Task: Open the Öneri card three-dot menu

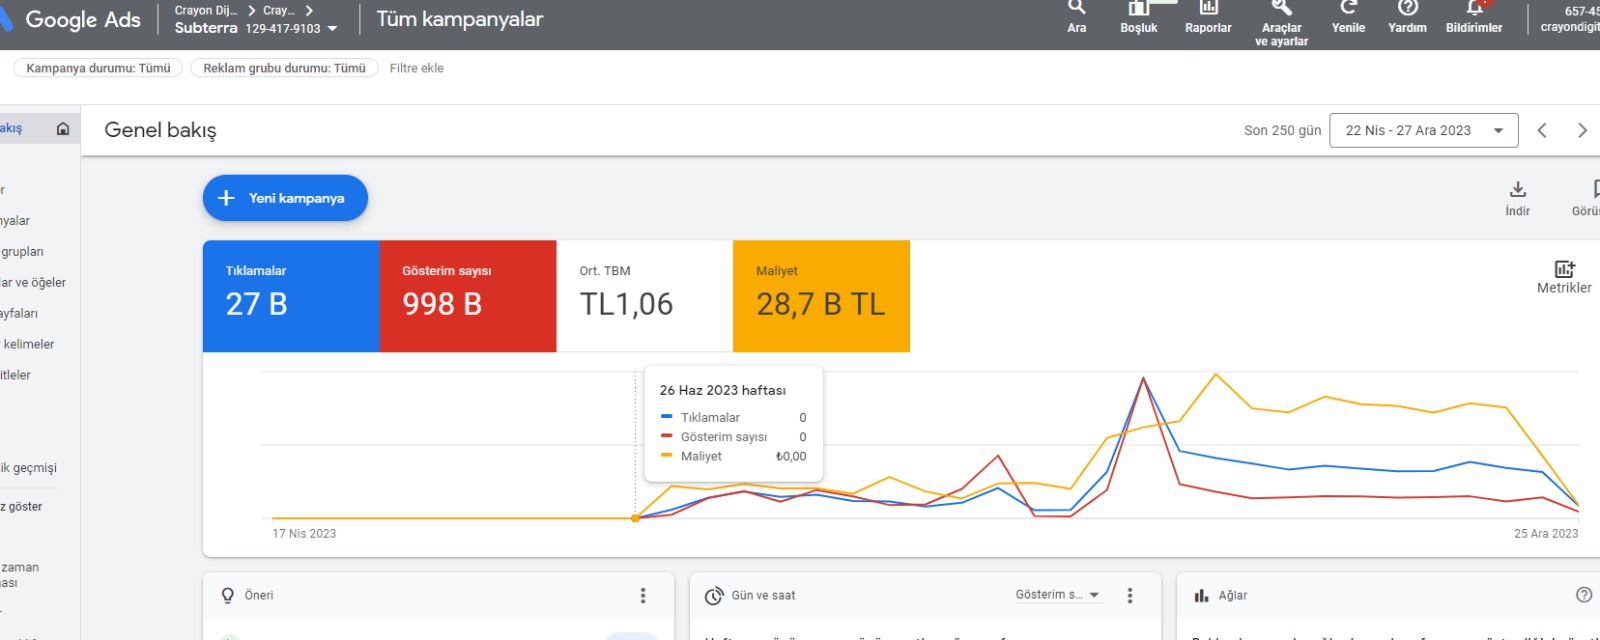Action: coord(643,596)
